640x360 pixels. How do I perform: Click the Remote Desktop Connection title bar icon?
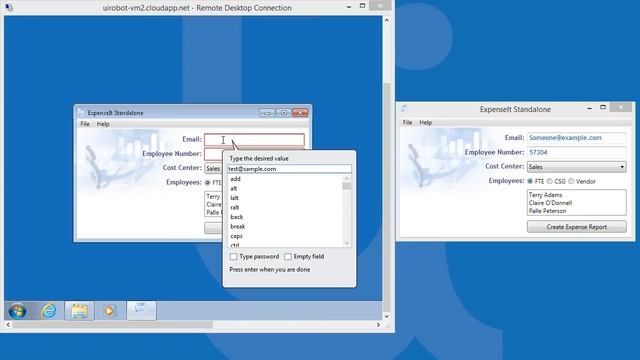click(9, 7)
